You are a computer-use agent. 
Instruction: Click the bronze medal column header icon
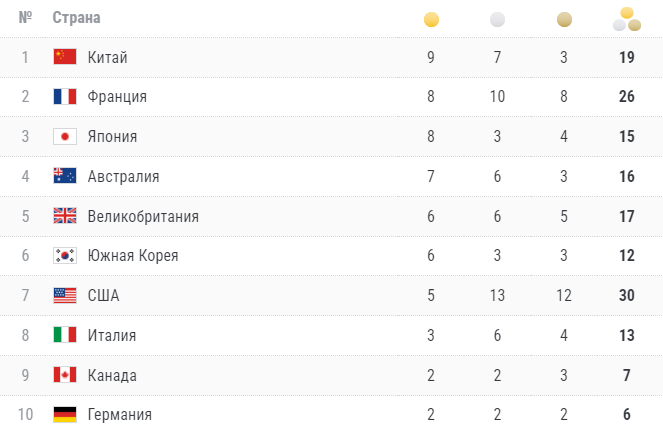564,19
